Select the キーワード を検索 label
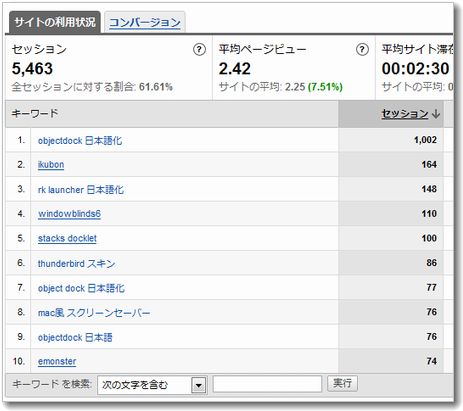The image size is (463, 411). (51, 384)
